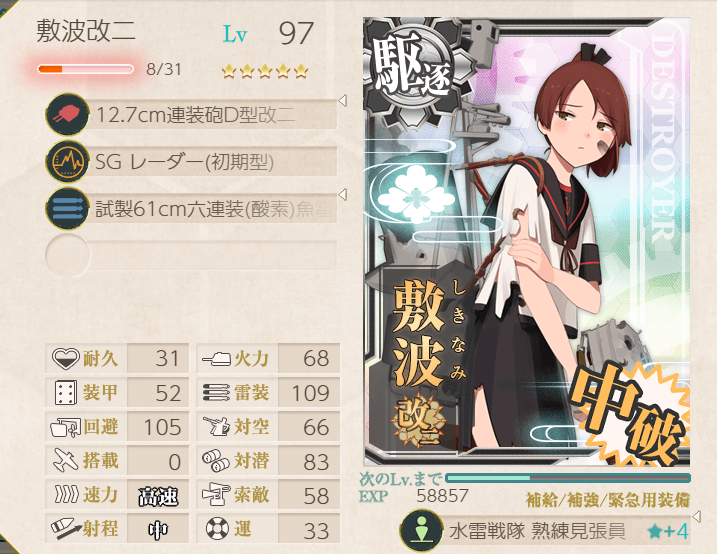Click the orange SG radar equipment icon
This screenshot has width=717, height=554.
coord(67,162)
